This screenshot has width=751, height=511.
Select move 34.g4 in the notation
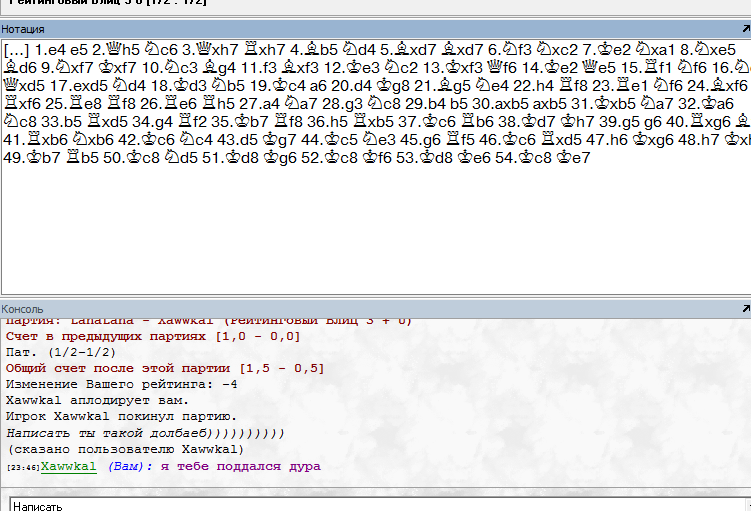tap(153, 122)
